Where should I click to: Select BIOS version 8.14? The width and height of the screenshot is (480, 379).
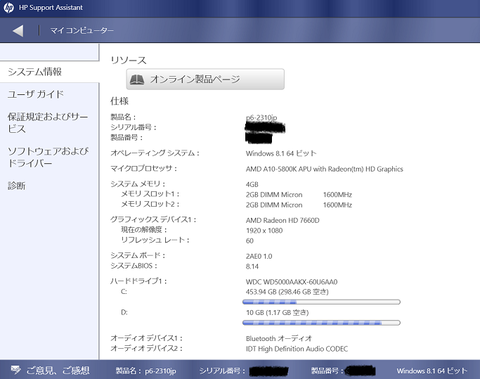(x=252, y=266)
